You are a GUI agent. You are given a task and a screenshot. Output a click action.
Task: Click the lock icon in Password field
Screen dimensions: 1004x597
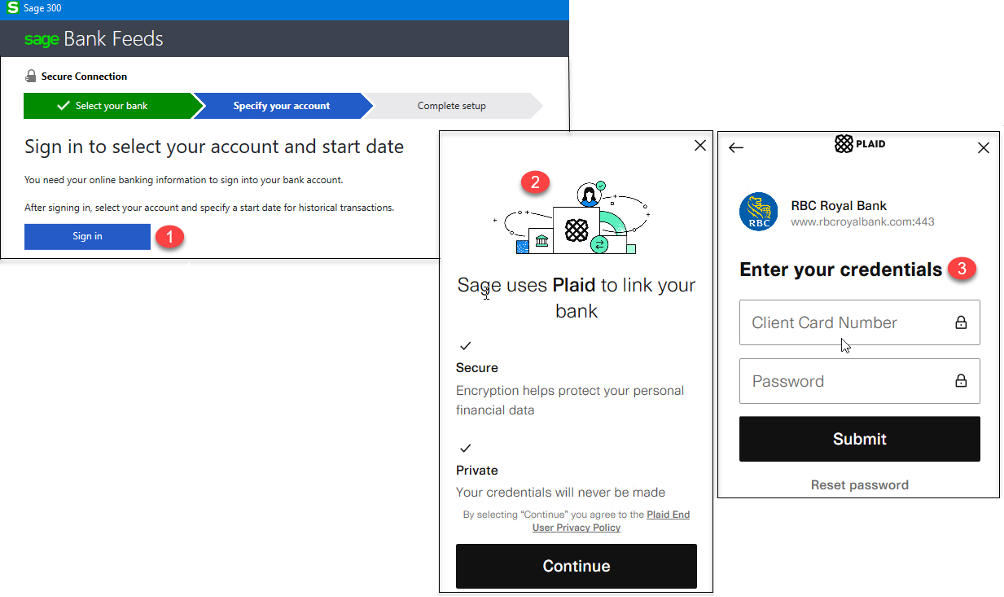click(960, 381)
